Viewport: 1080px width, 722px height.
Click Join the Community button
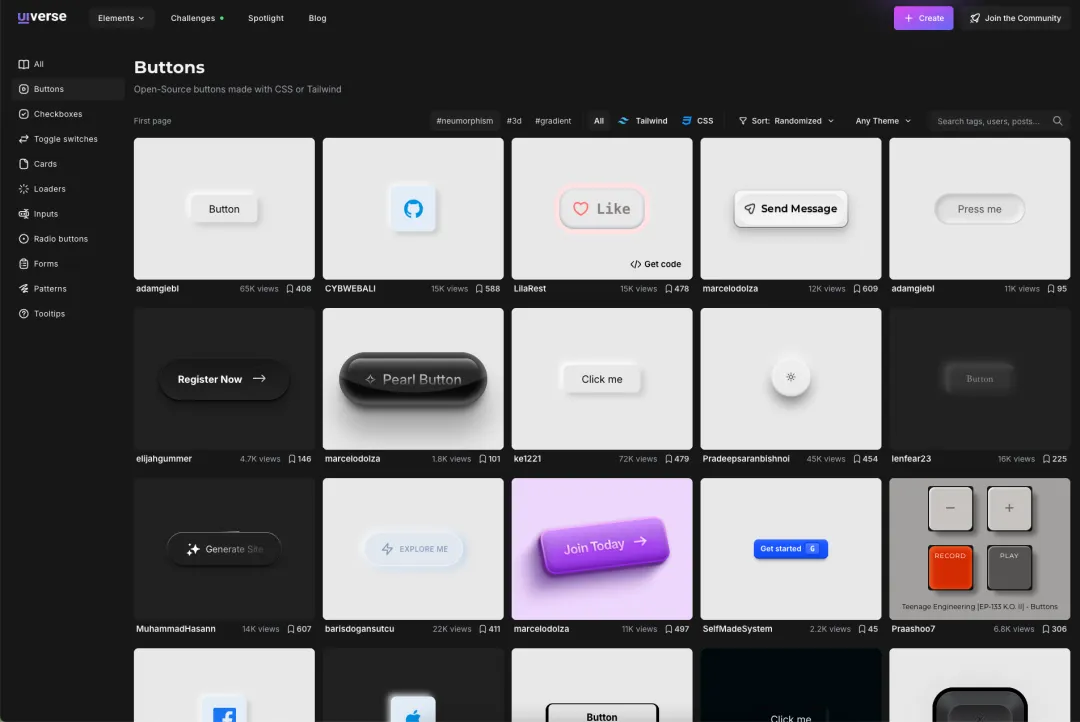1015,18
